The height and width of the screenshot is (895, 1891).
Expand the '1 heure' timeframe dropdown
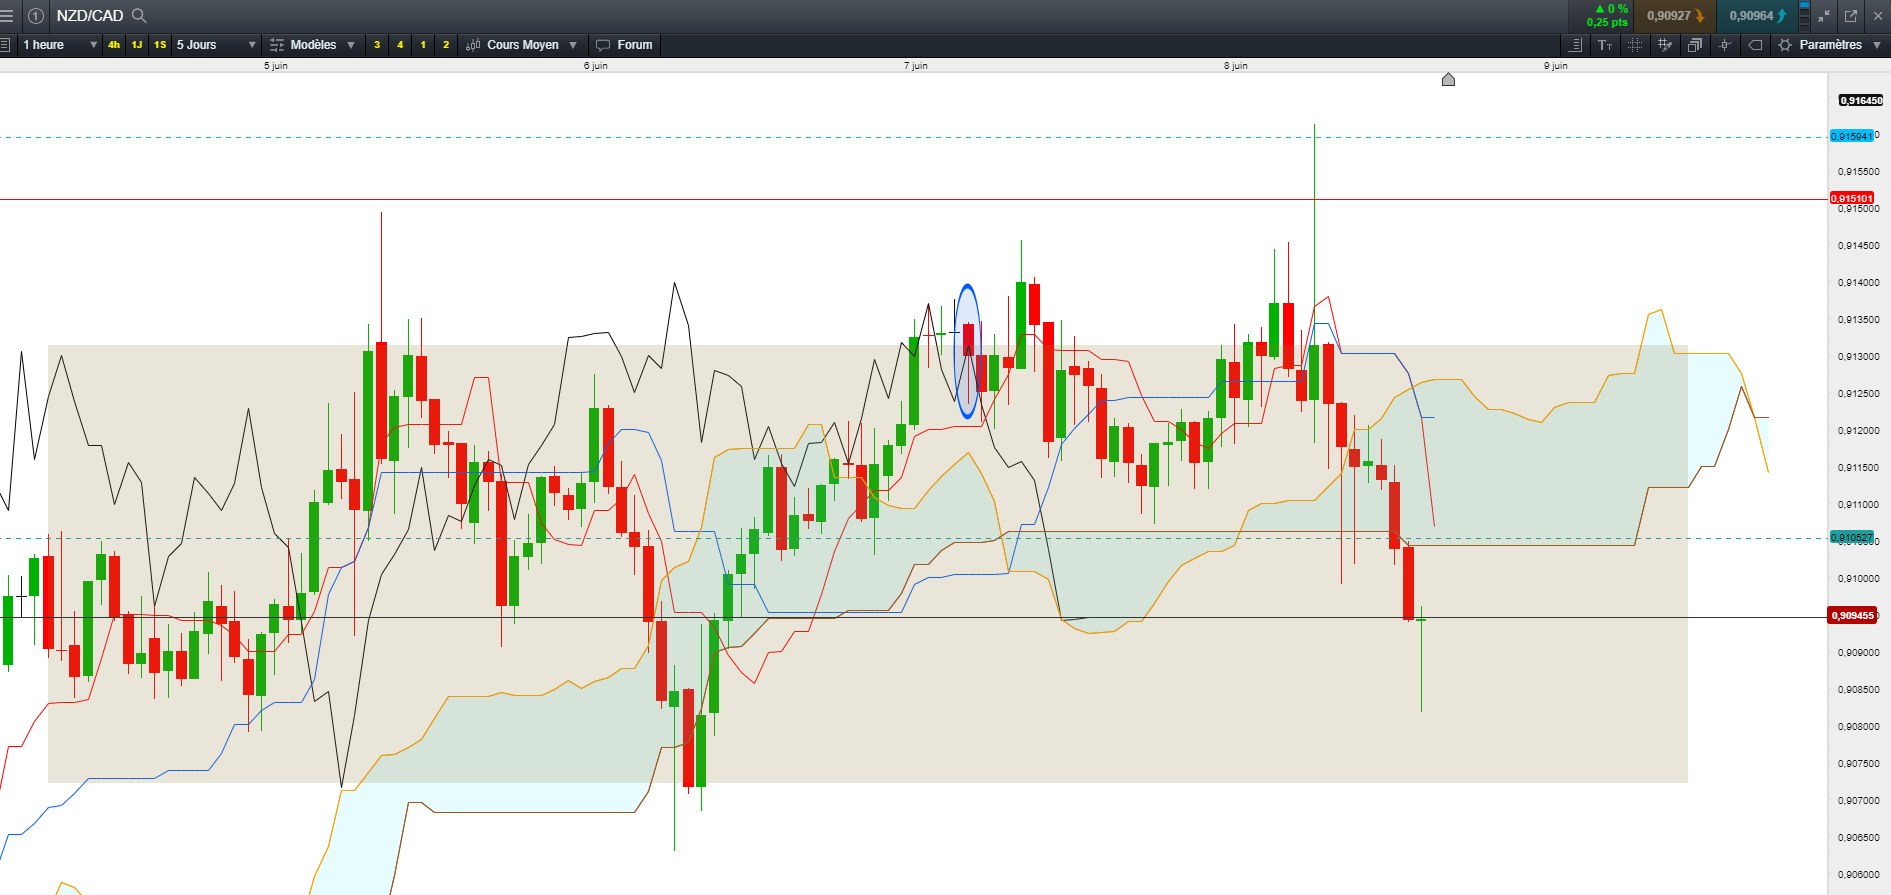pyautogui.click(x=93, y=45)
